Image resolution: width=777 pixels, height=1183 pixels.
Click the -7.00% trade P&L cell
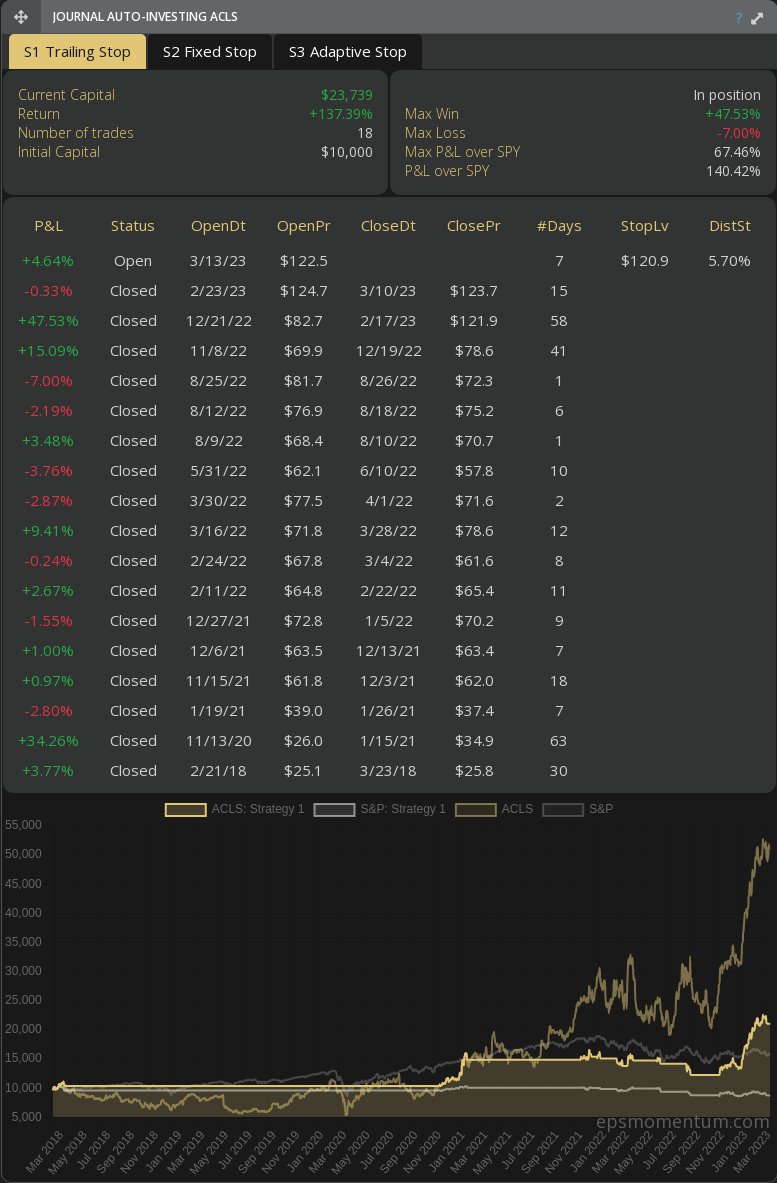[48, 381]
